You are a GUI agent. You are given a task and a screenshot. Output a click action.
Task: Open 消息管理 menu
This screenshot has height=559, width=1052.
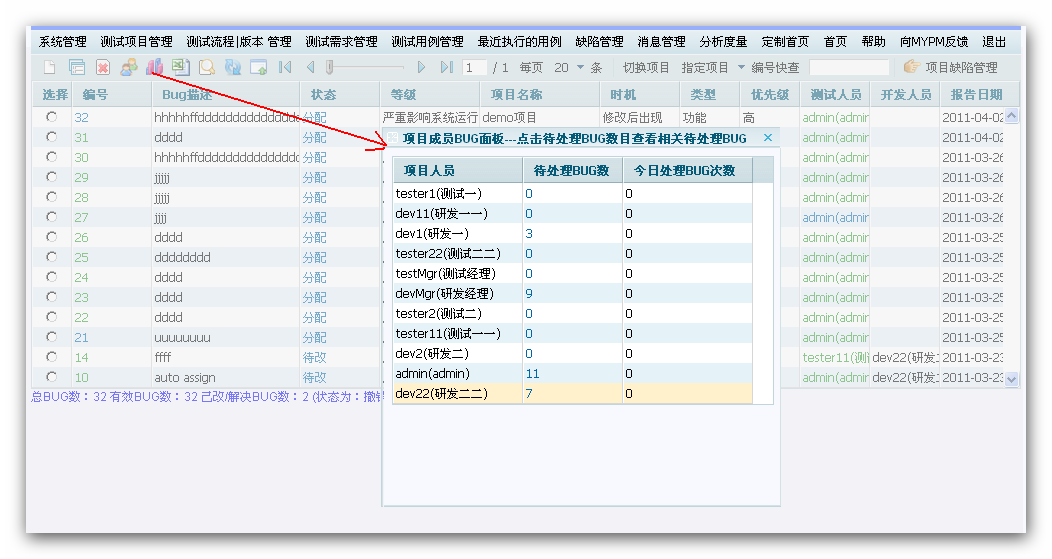[662, 42]
